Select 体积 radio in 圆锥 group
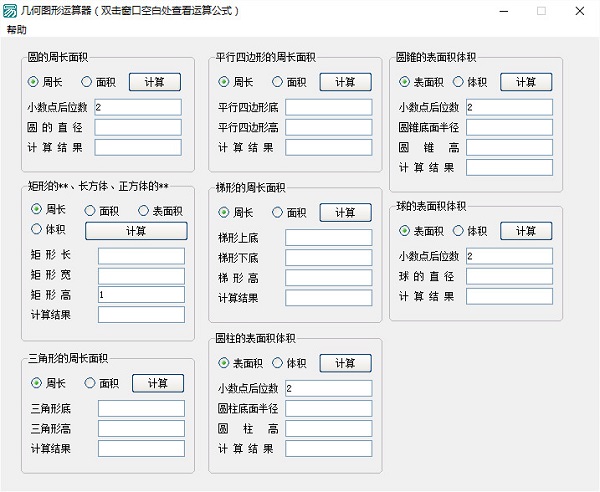The image size is (600, 492). pos(458,82)
